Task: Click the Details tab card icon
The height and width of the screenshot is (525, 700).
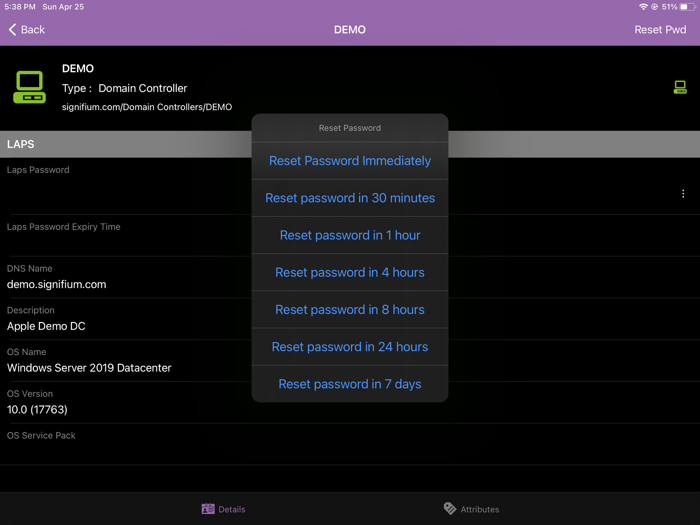Action: (208, 509)
